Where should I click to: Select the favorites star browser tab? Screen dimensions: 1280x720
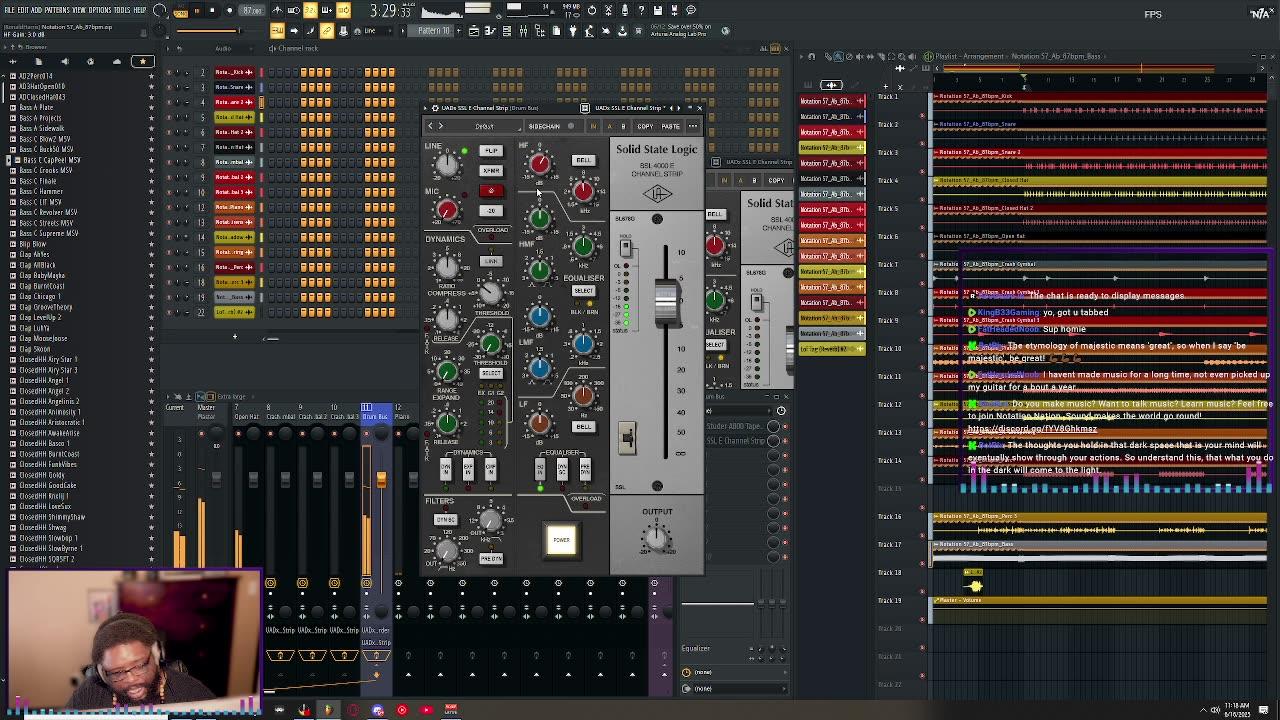click(x=142, y=62)
